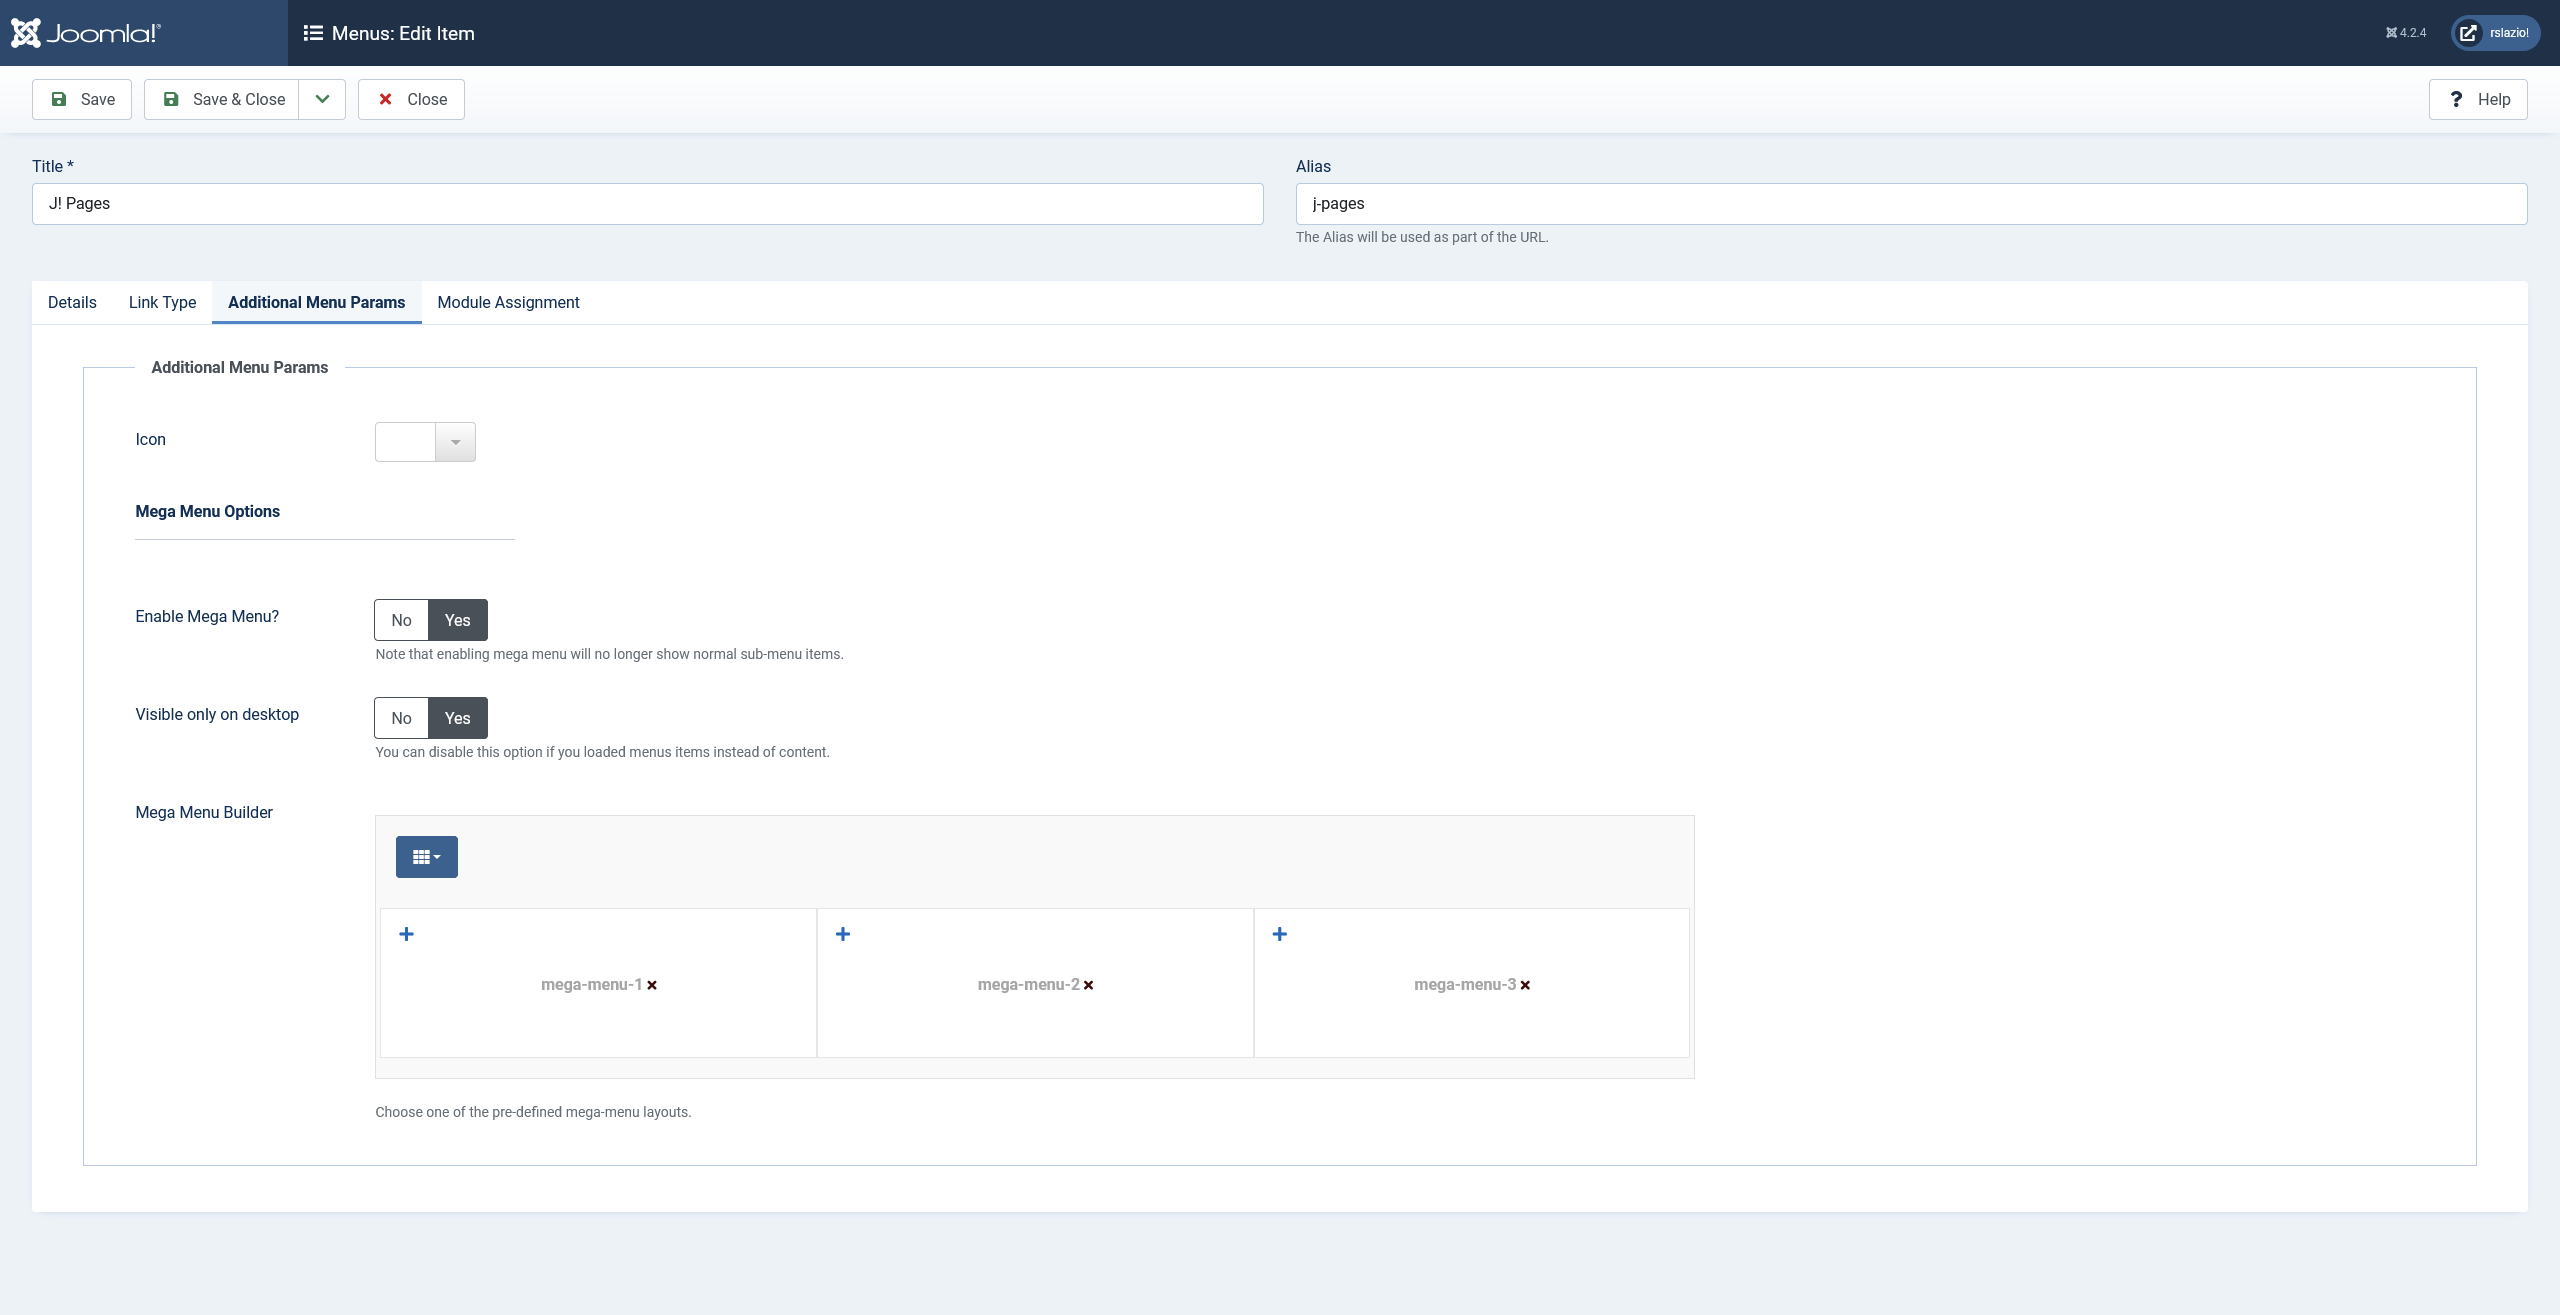The image size is (2560, 1315).
Task: Remove mega-menu-3 with its x icon
Action: [1526, 985]
